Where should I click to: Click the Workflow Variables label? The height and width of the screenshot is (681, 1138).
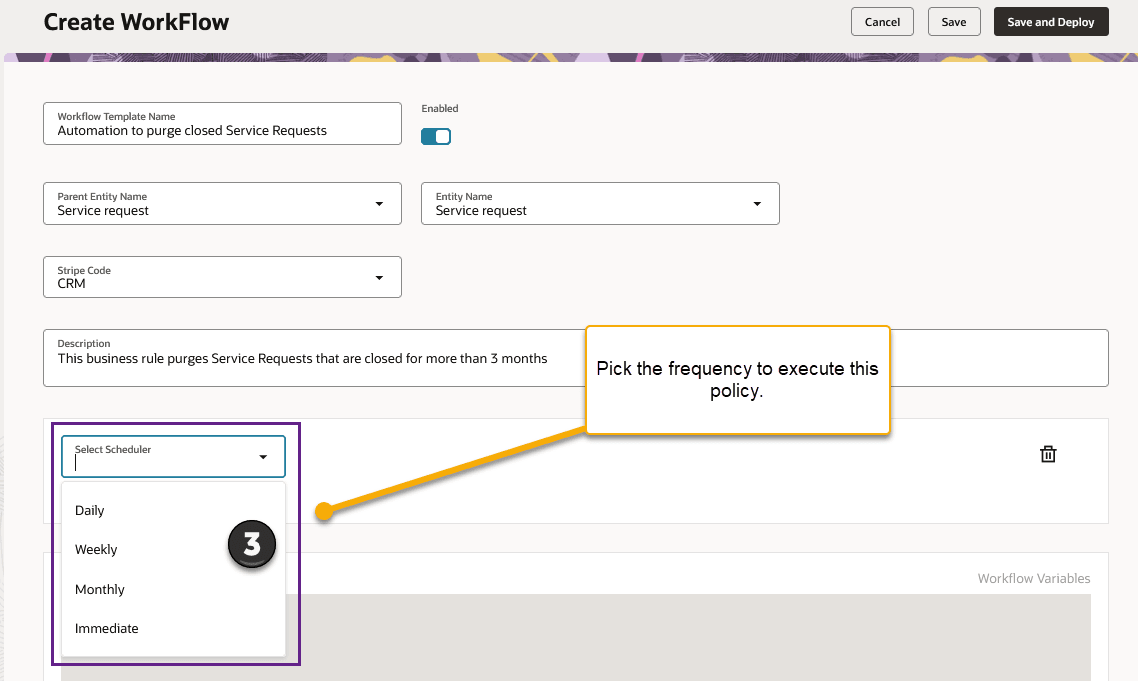[x=1034, y=578]
